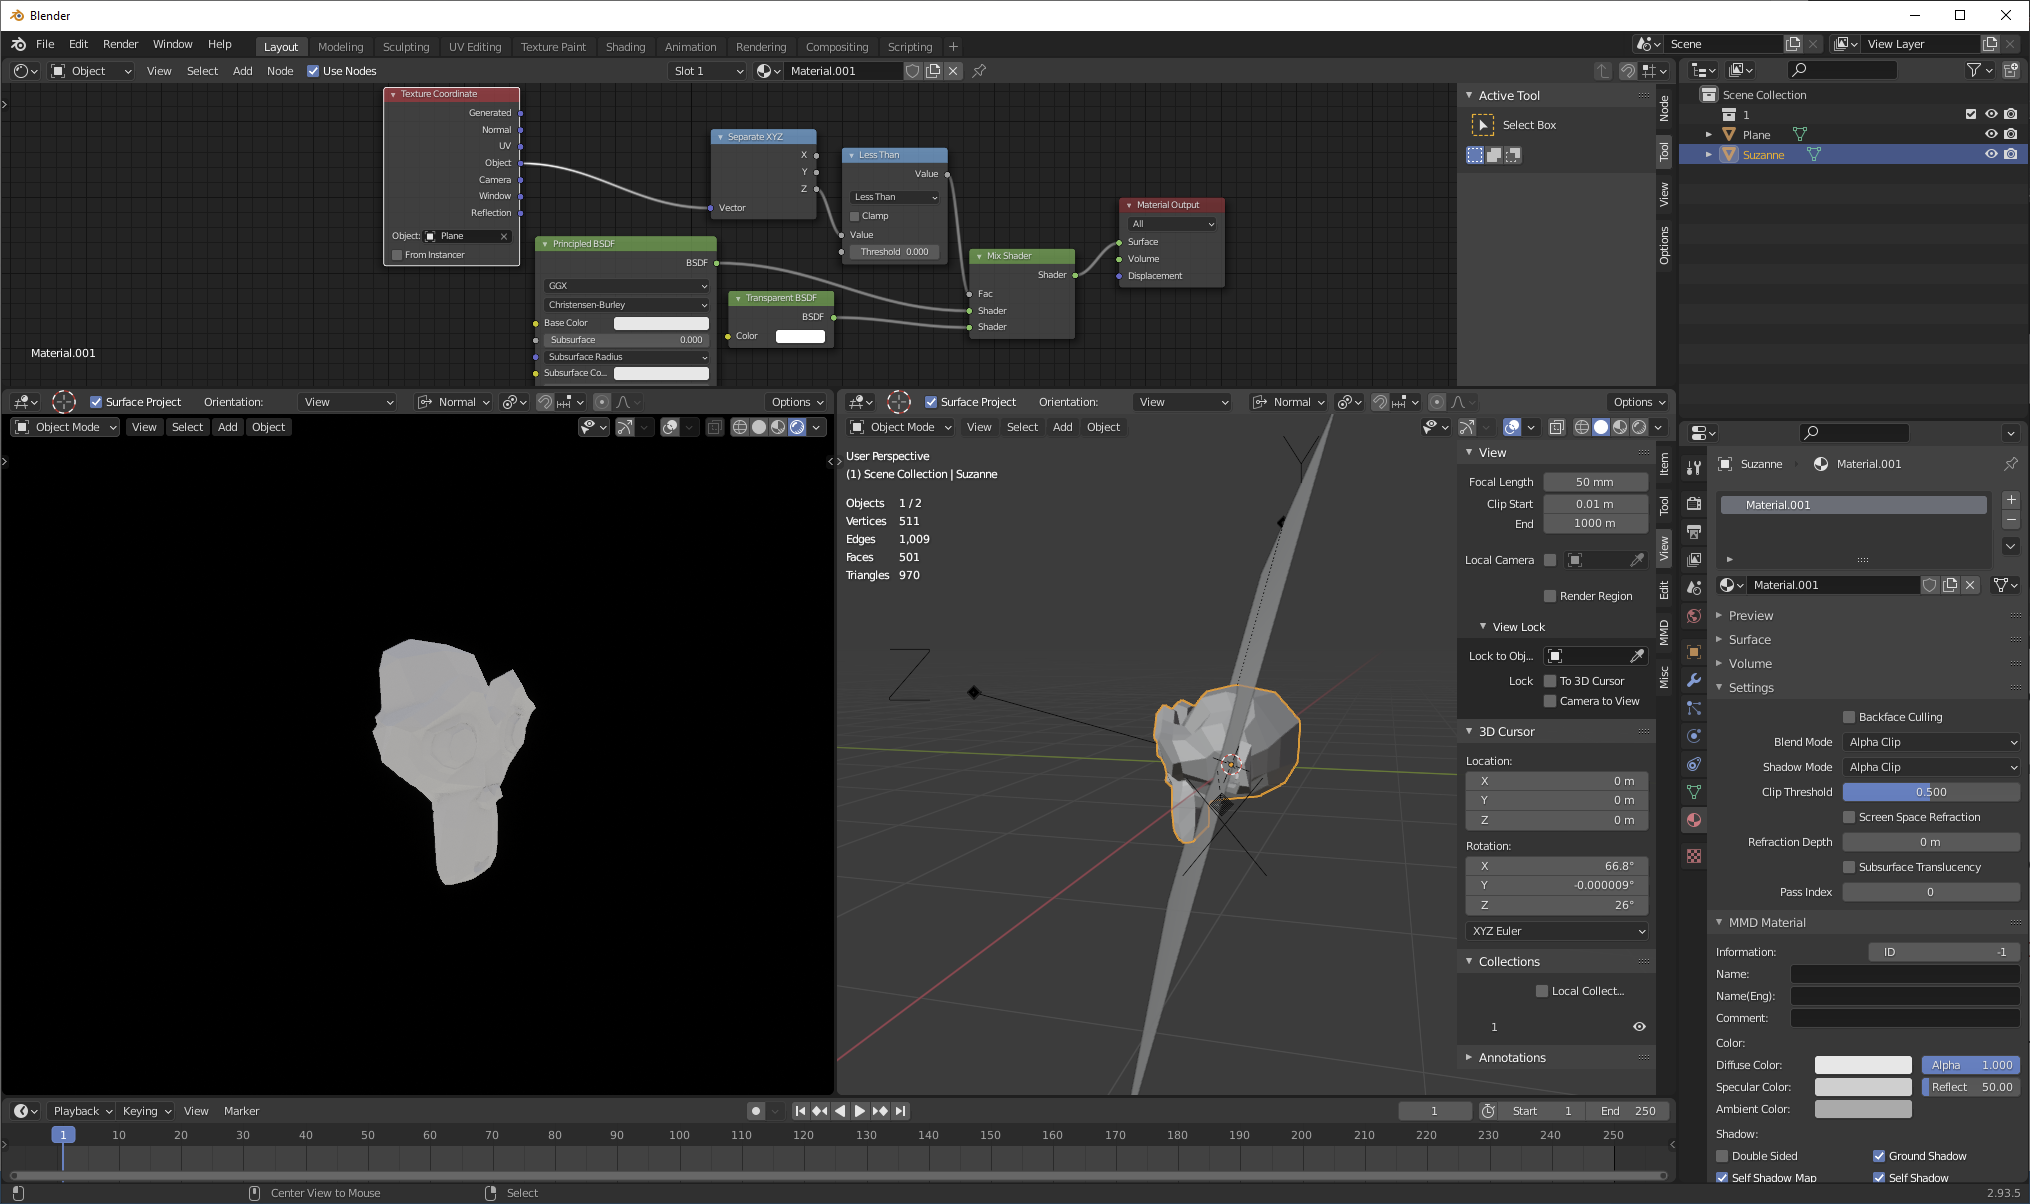Play the animation forward
Viewport: 2030px width, 1204px height.
pyautogui.click(x=860, y=1111)
